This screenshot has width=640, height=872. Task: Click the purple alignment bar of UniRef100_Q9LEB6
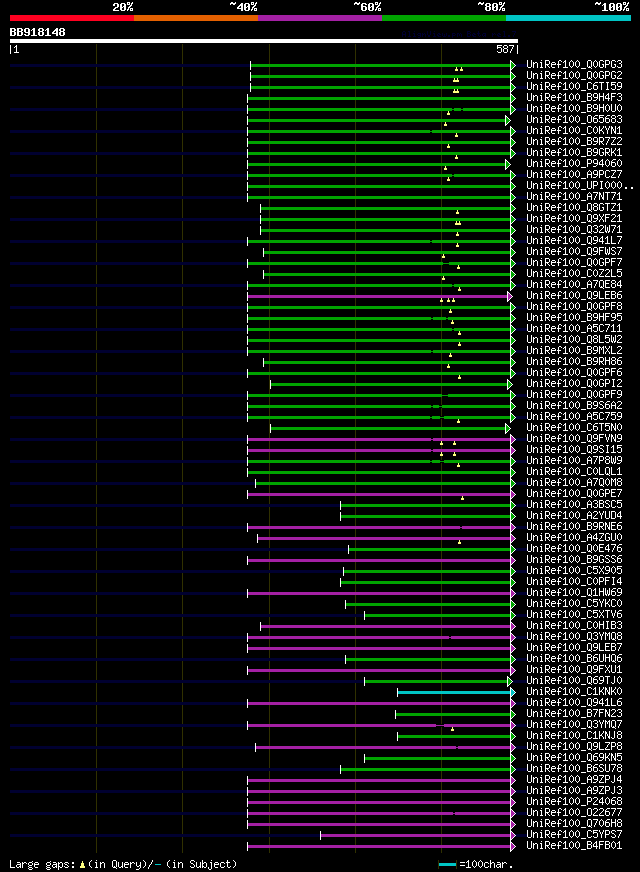coord(379,296)
